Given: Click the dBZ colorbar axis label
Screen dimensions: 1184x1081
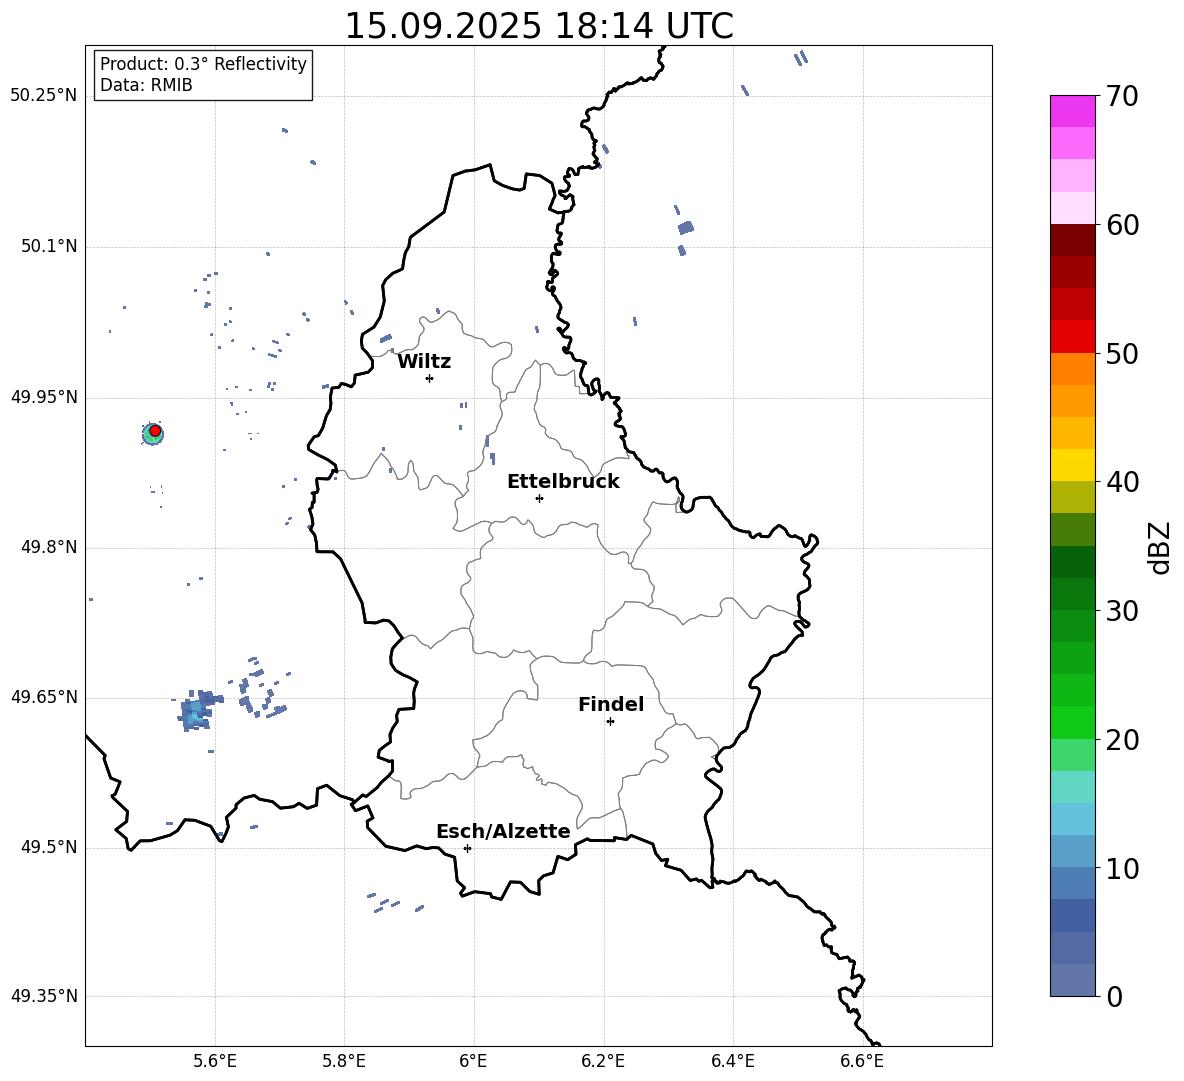Looking at the screenshot, I should pyautogui.click(x=1160, y=547).
